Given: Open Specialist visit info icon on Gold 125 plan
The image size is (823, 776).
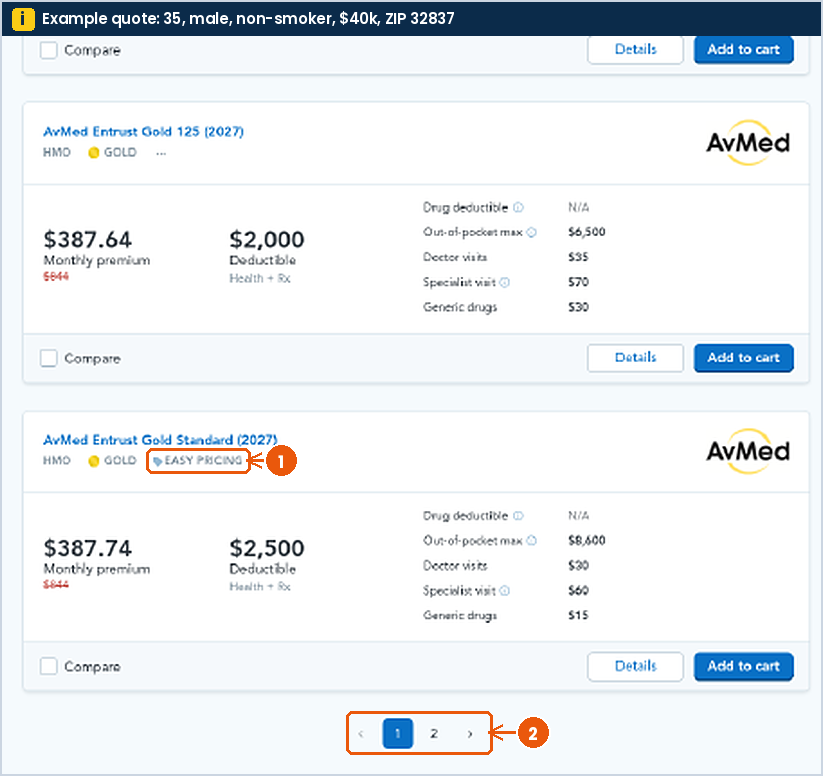Looking at the screenshot, I should 504,282.
